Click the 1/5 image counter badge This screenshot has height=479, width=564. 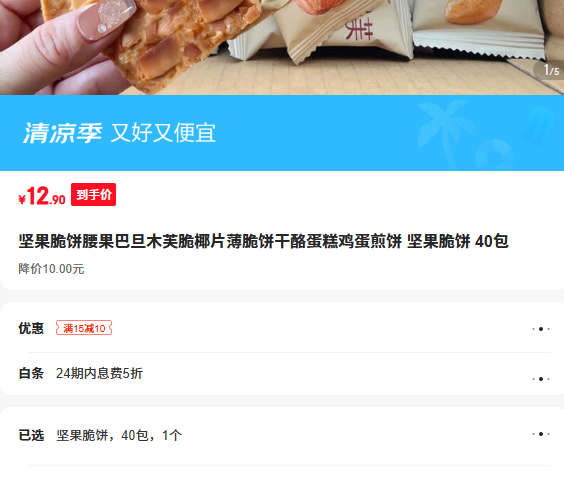[x=550, y=70]
